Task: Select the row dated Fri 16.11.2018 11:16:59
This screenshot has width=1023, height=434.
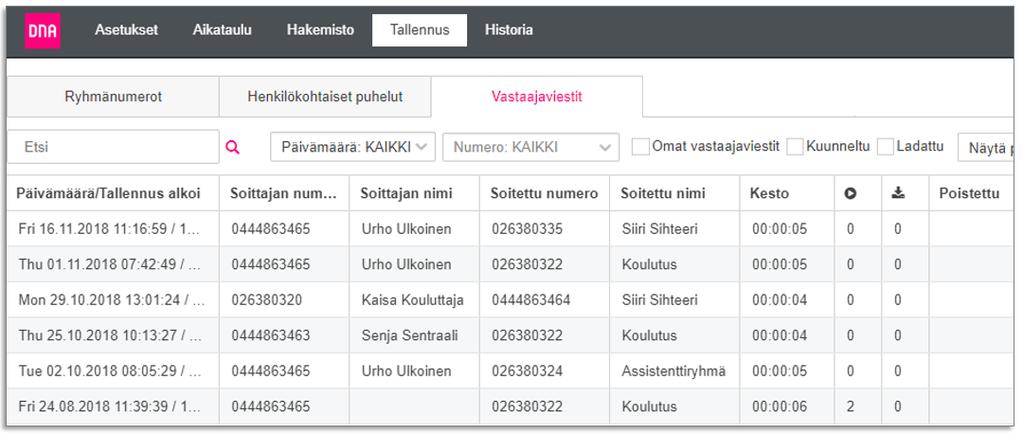Action: coord(510,229)
